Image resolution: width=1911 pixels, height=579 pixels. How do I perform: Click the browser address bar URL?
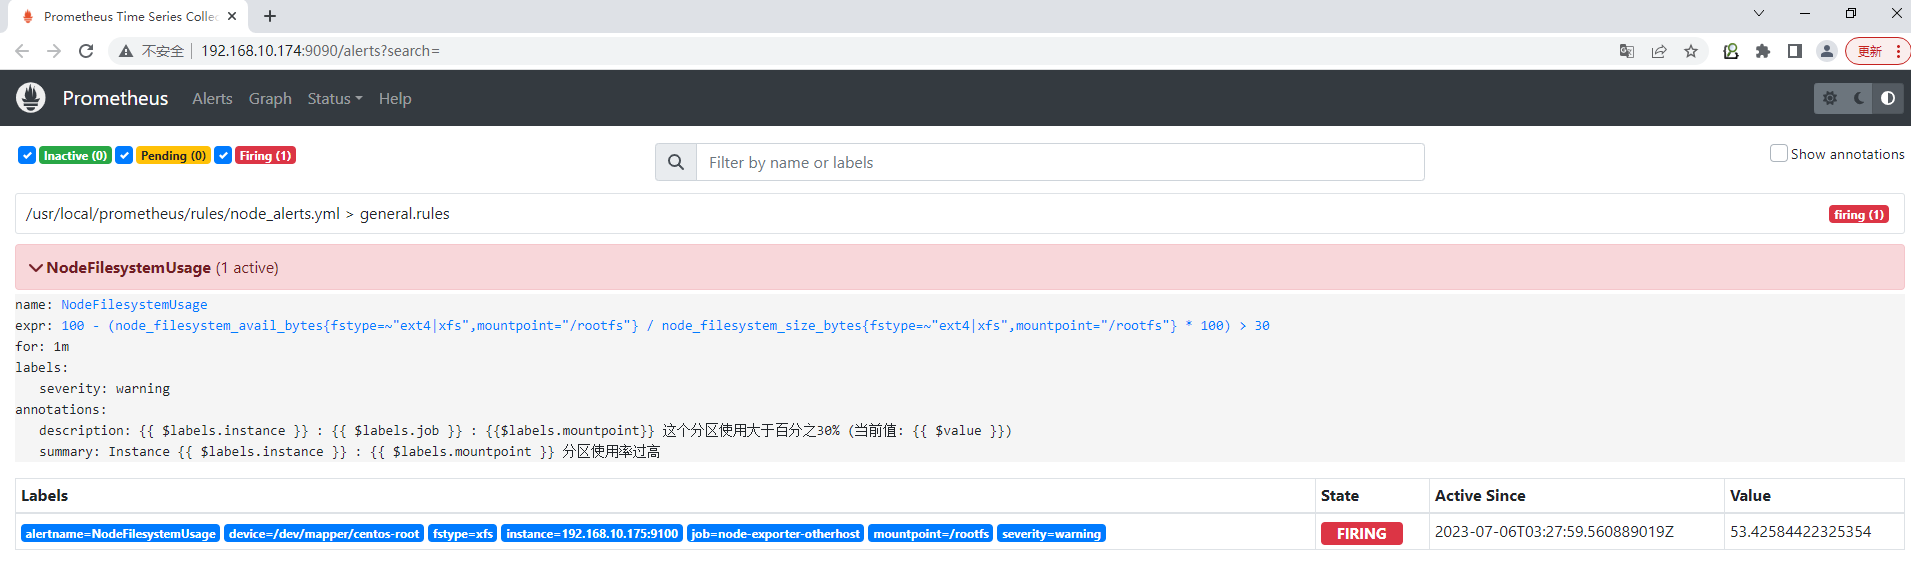(x=320, y=51)
